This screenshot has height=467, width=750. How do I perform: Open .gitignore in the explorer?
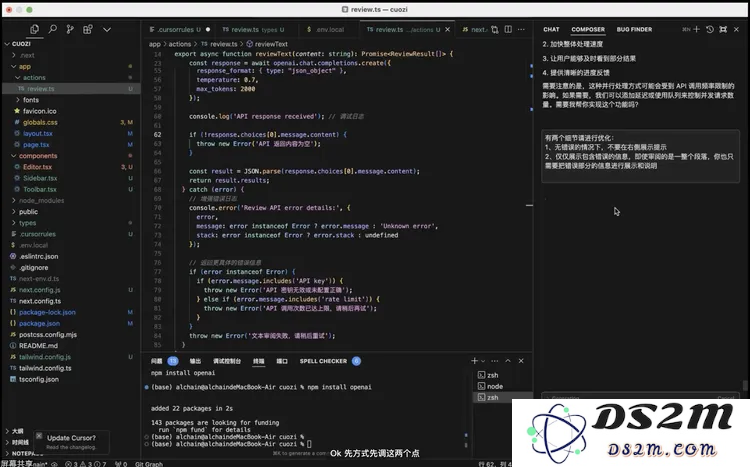(33, 267)
